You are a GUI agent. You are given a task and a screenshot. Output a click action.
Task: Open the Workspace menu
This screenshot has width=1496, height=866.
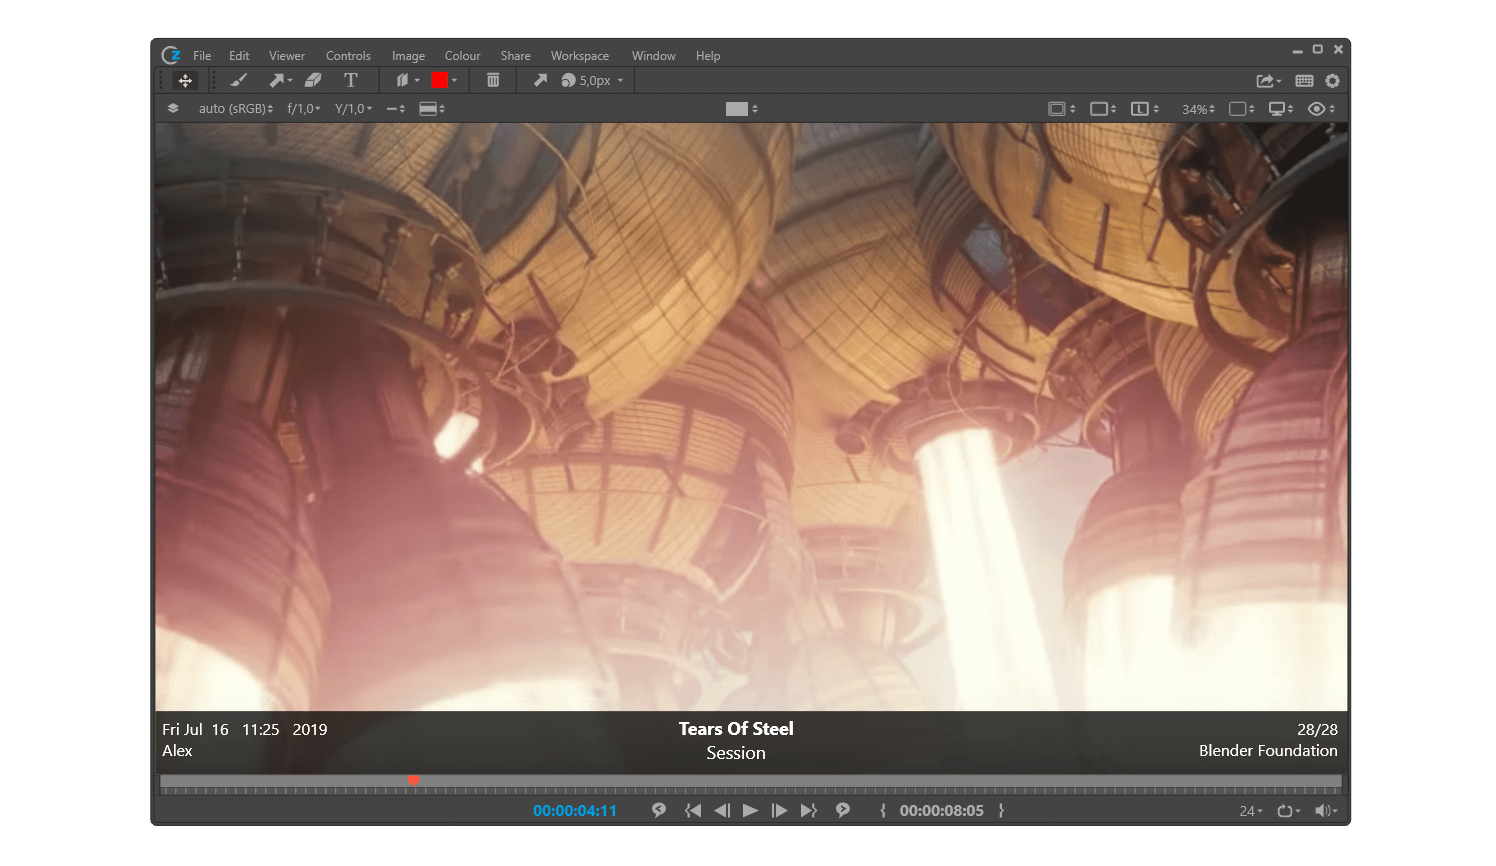tap(579, 56)
